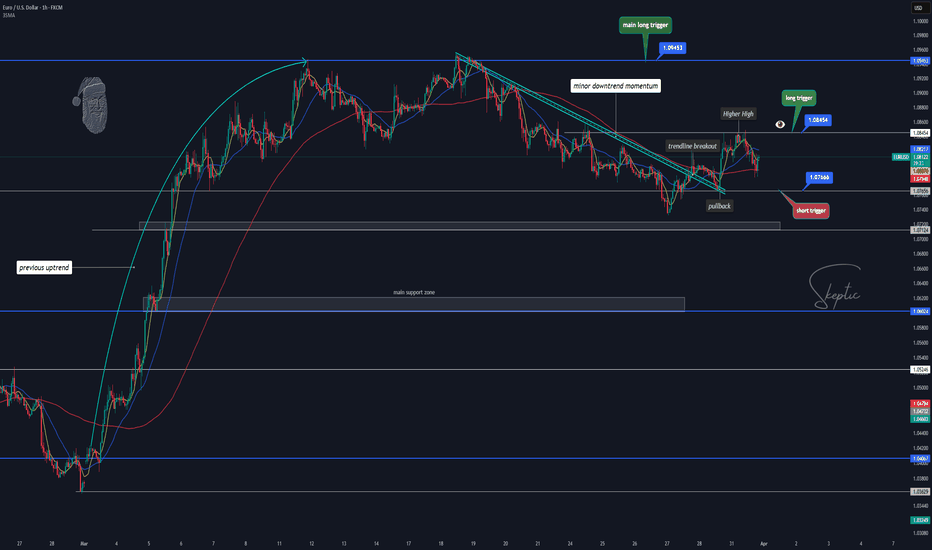Image resolution: width=932 pixels, height=550 pixels.
Task: Click the Euro / U.S. Dollar chart title
Action: click(32, 7)
